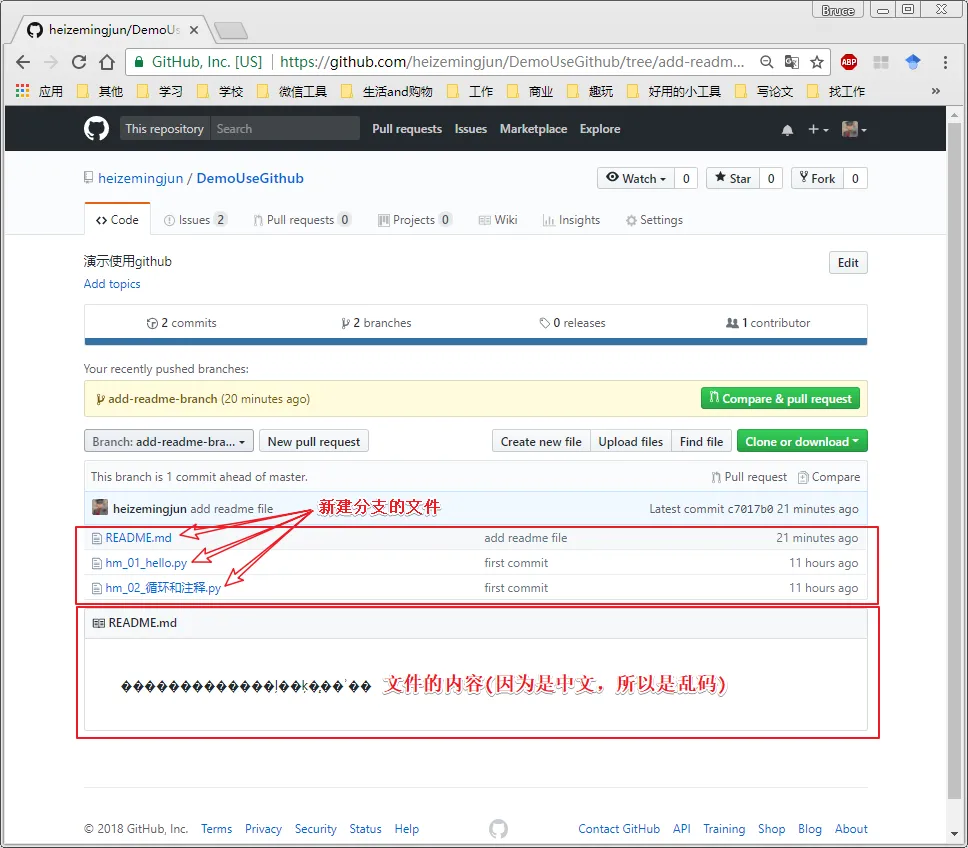
Task: Click the Google Translate icon in address bar
Action: pyautogui.click(x=792, y=62)
